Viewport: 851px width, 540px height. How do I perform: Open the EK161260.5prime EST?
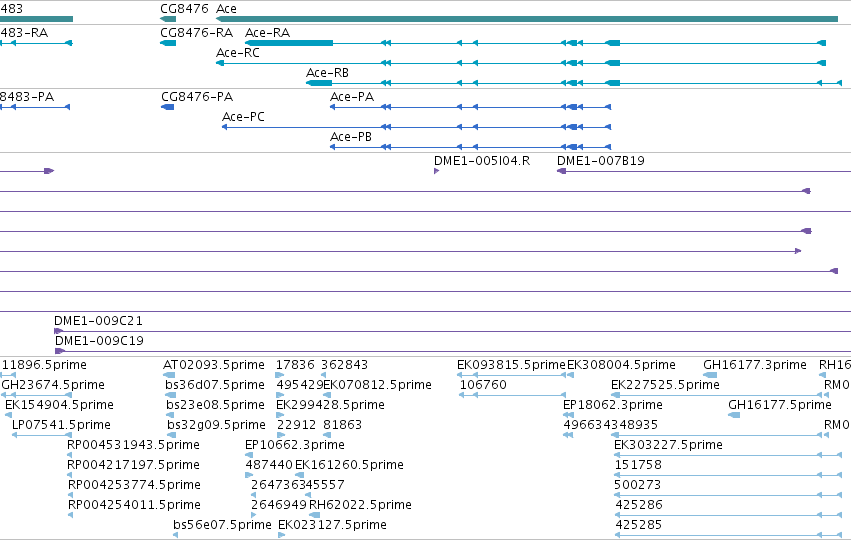[x=350, y=465]
